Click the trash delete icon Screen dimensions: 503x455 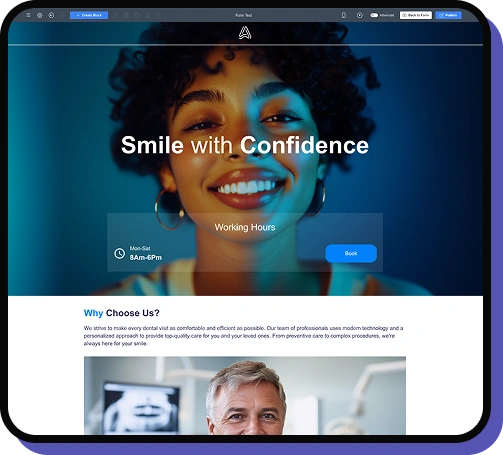[127, 15]
